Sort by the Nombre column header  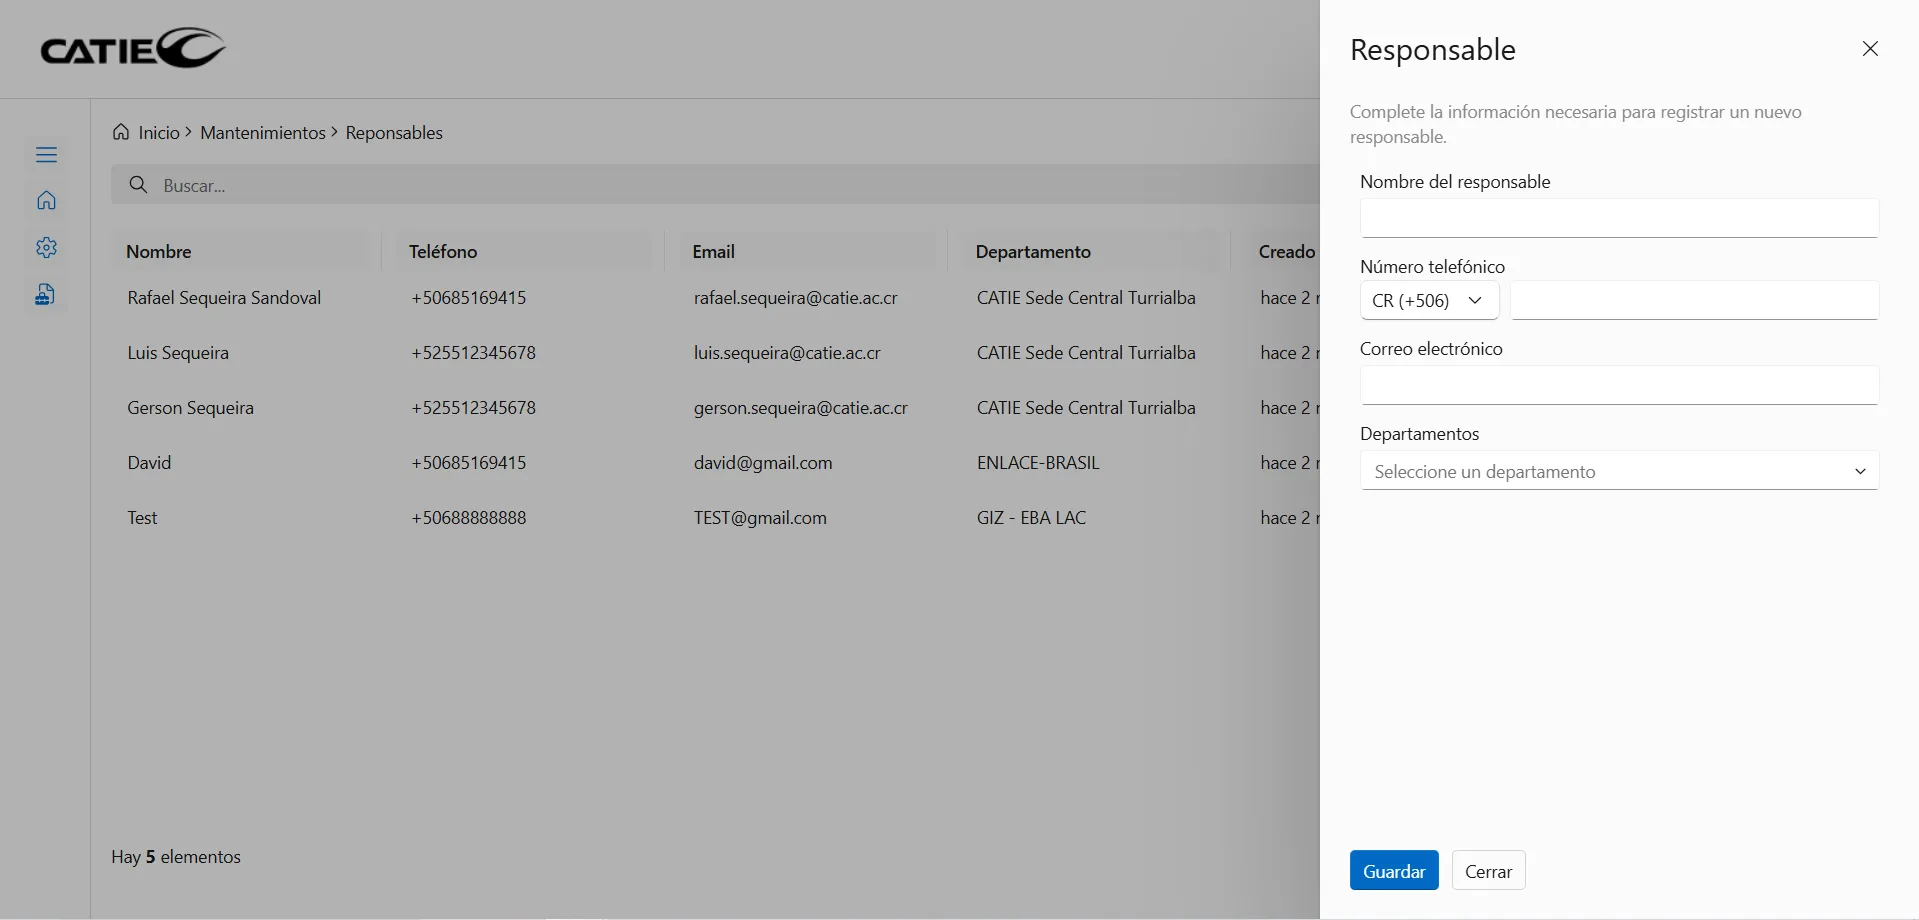(x=159, y=252)
